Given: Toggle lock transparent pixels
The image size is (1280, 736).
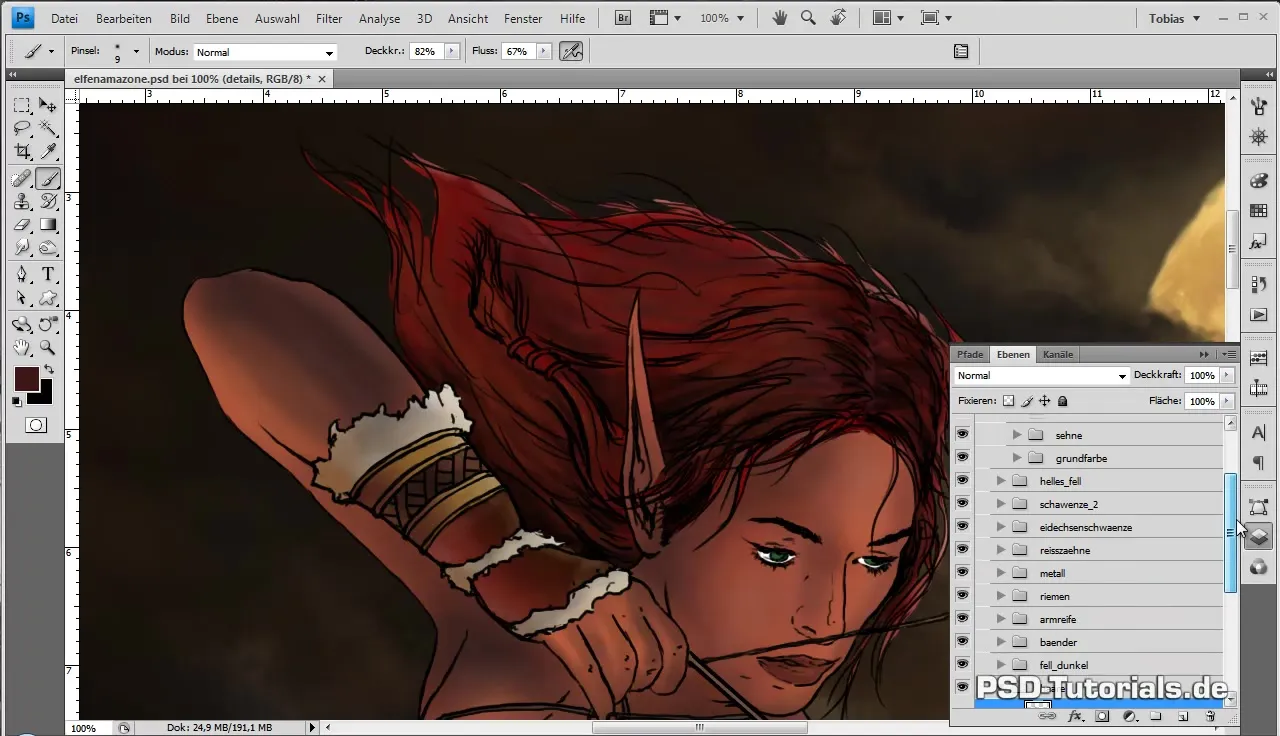Looking at the screenshot, I should pos(1008,401).
